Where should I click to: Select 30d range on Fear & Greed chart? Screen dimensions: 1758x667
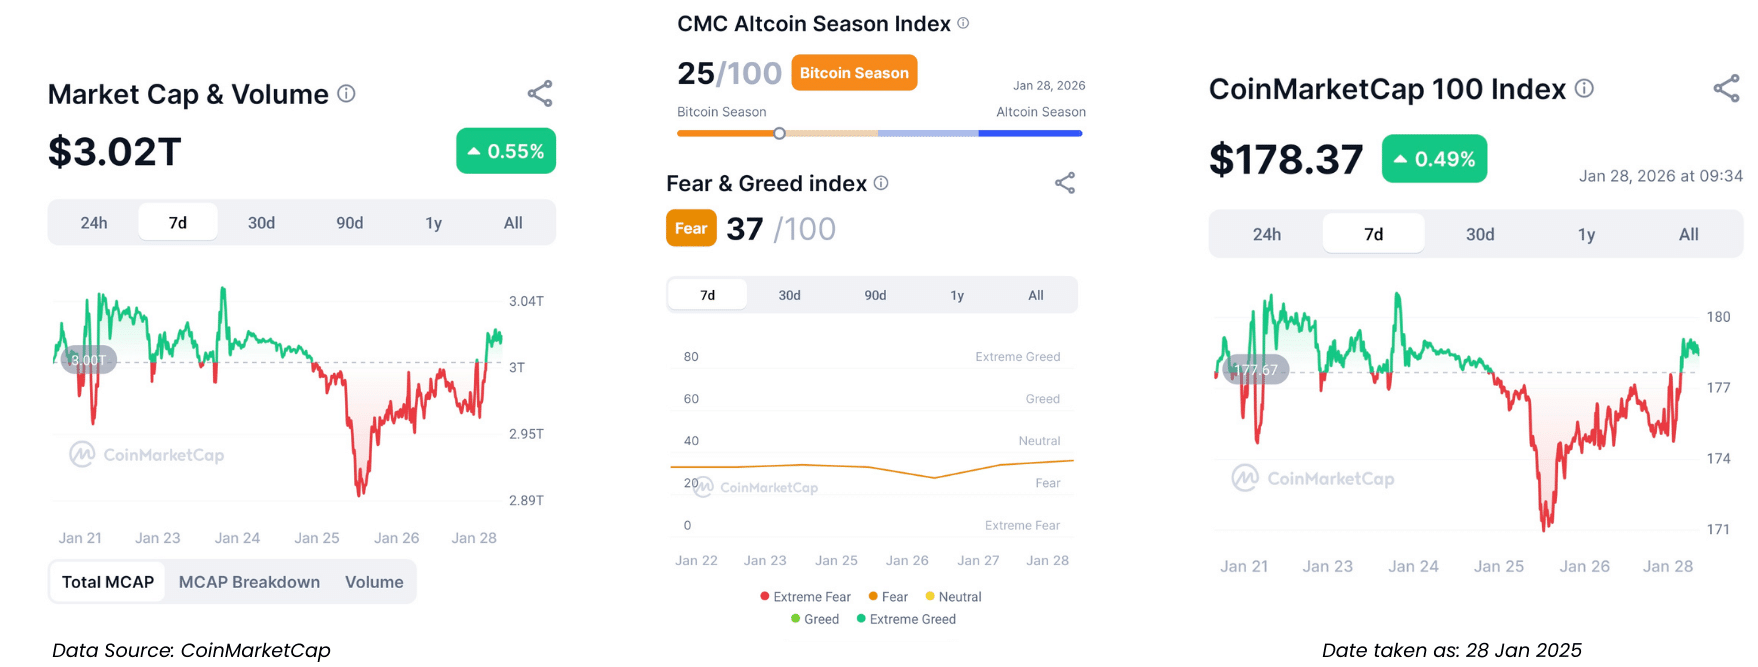pyautogui.click(x=790, y=295)
